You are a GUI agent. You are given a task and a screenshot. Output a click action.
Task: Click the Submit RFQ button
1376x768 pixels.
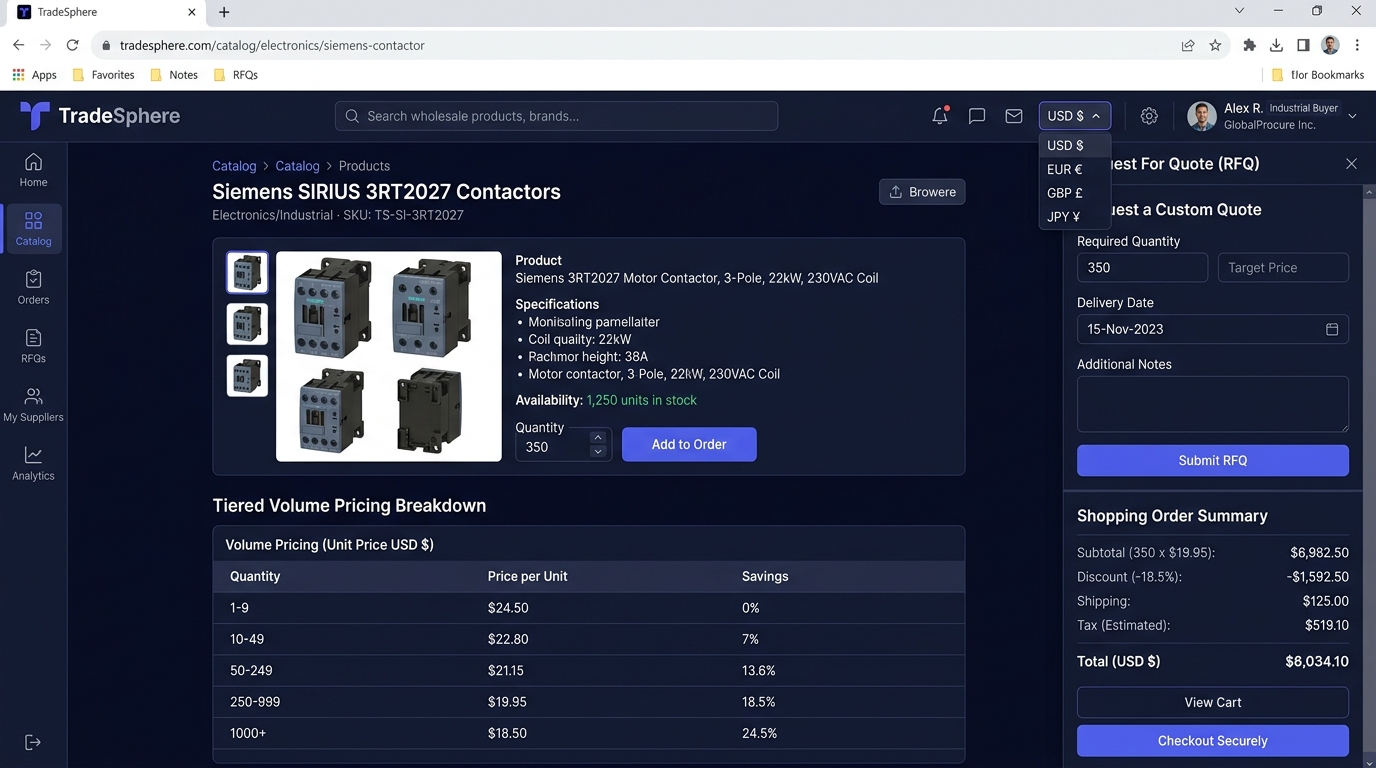pyautogui.click(x=1212, y=460)
